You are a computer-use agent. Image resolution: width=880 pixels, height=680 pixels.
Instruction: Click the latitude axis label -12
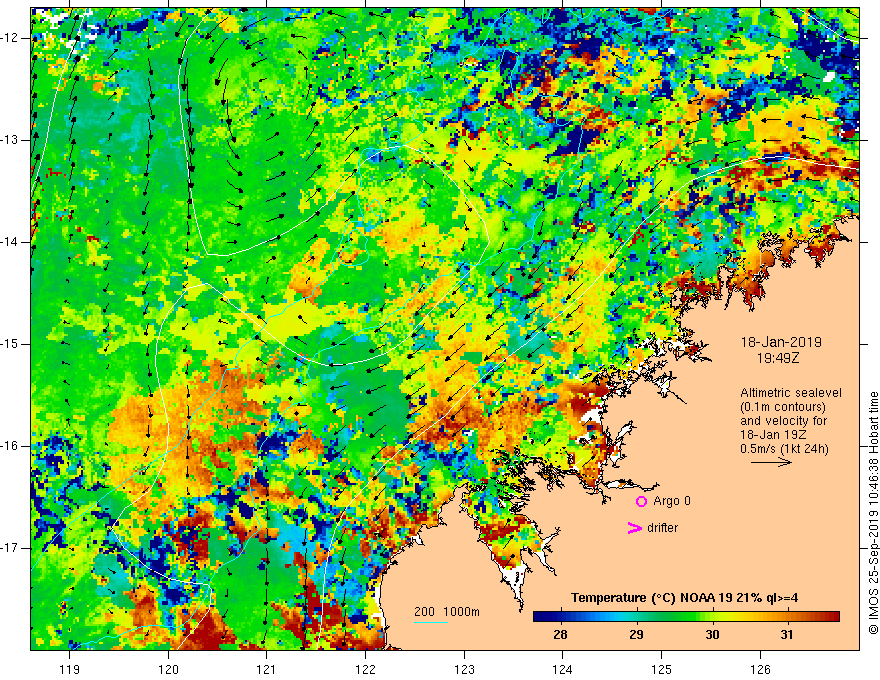coord(10,38)
